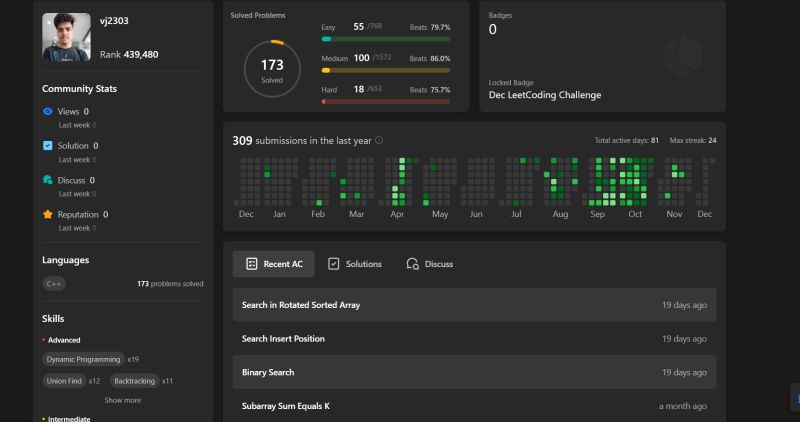Click the Medium problems progress bar
The width and height of the screenshot is (800, 422).
click(x=386, y=70)
